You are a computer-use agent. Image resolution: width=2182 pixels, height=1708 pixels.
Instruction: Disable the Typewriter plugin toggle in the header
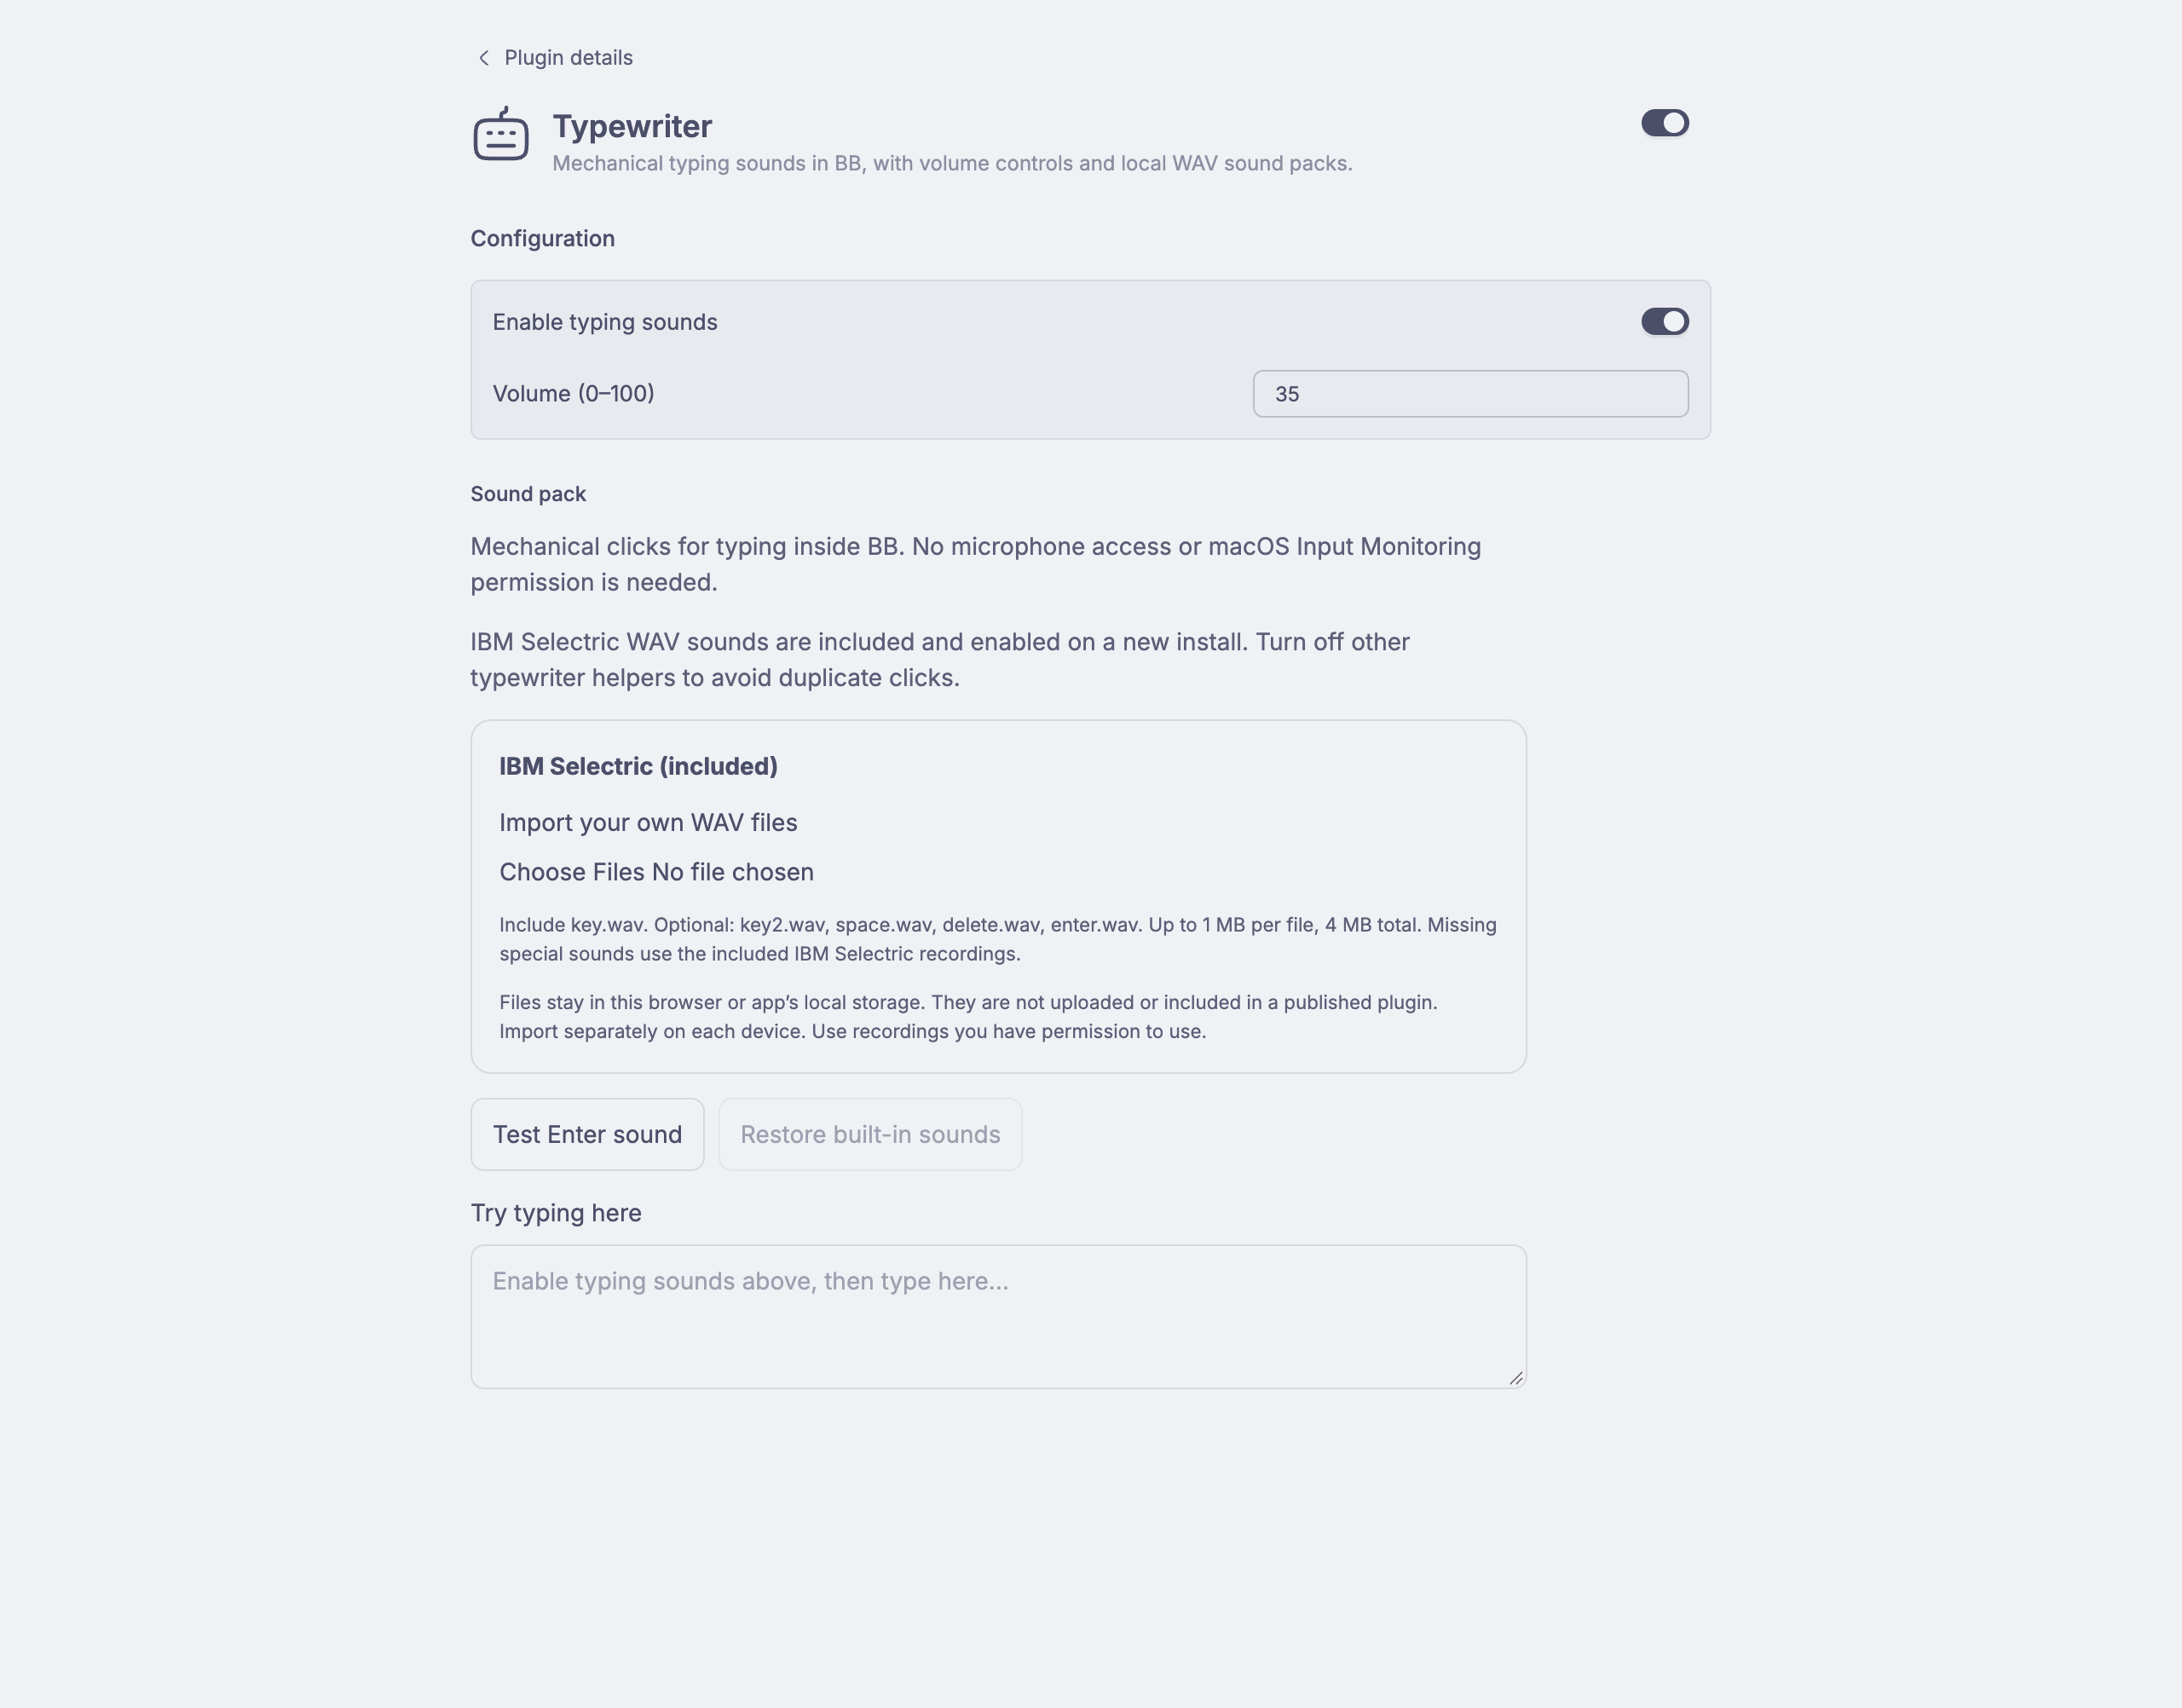pyautogui.click(x=1665, y=123)
